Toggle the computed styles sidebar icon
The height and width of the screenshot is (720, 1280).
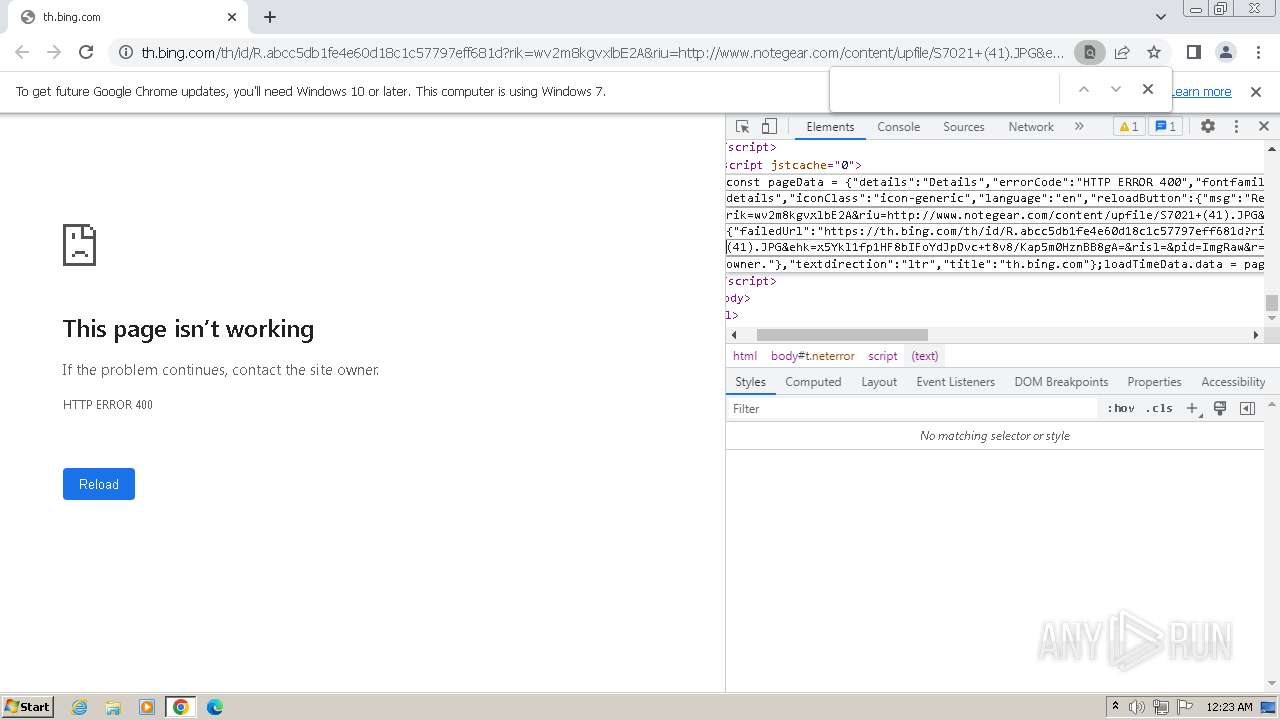pyautogui.click(x=1247, y=409)
